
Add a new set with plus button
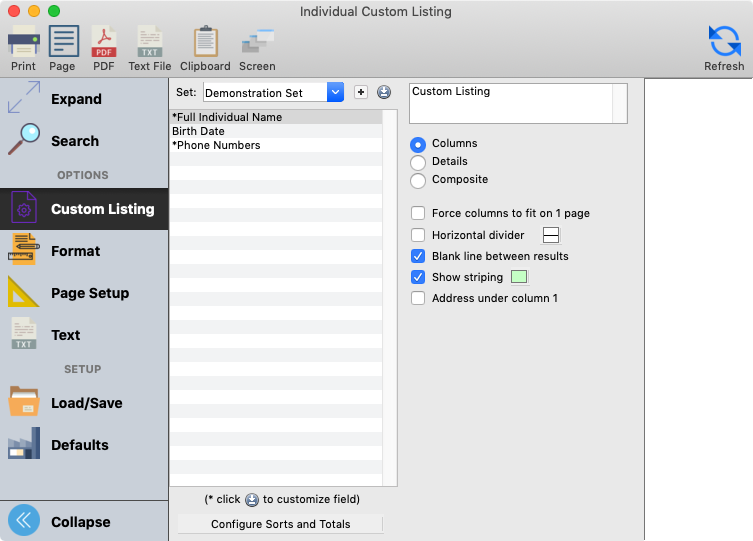(361, 93)
